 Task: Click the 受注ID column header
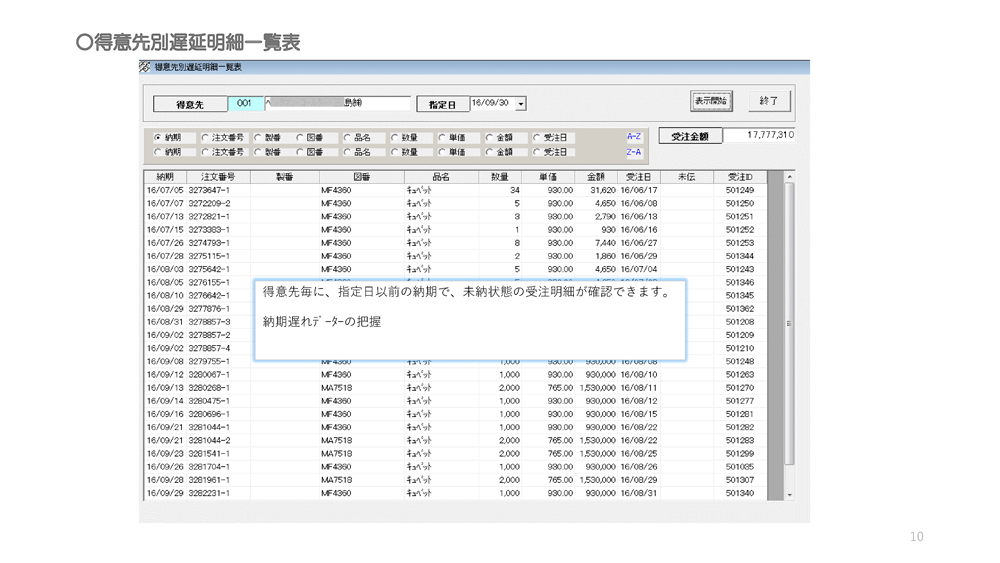(740, 177)
